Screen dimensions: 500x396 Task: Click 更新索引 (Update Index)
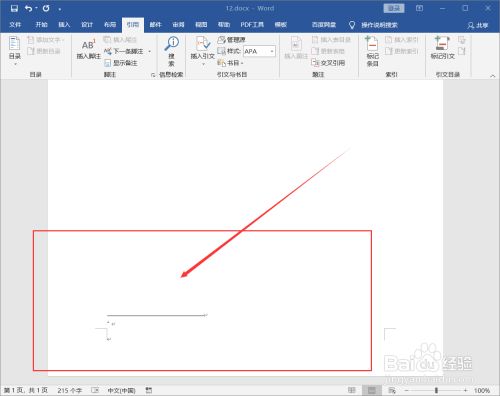pyautogui.click(x=402, y=51)
